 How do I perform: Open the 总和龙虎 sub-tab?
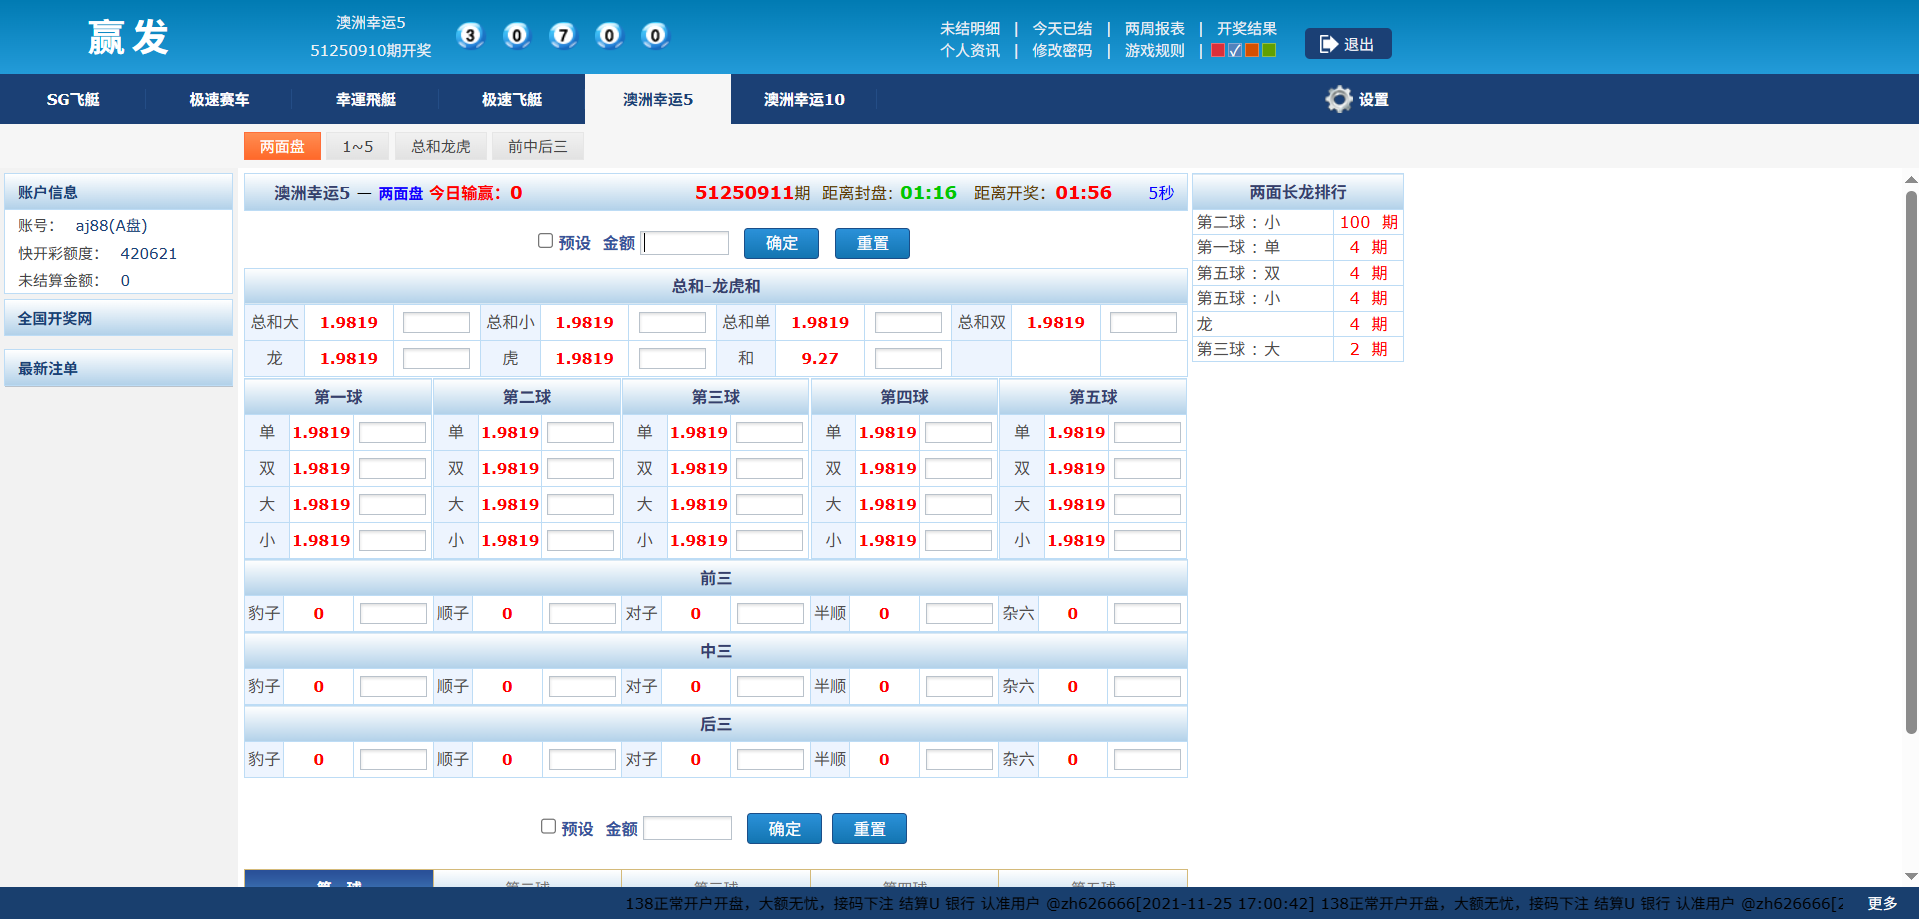(440, 146)
